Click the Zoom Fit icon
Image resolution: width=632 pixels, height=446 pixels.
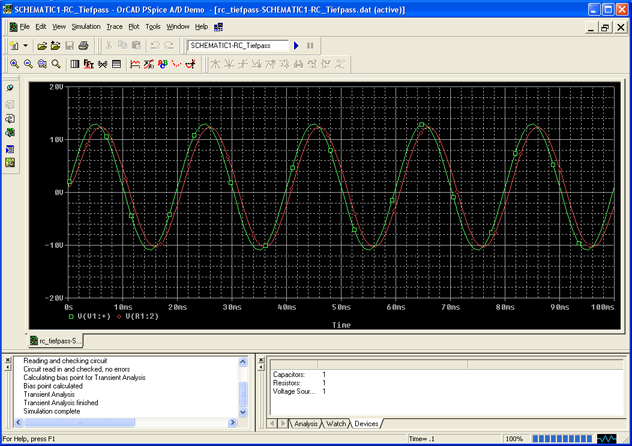(56, 64)
